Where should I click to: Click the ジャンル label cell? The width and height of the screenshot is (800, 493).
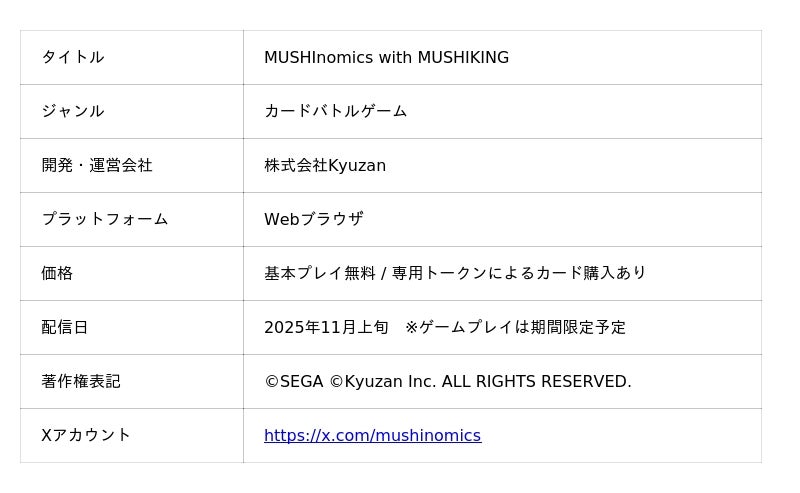73,112
